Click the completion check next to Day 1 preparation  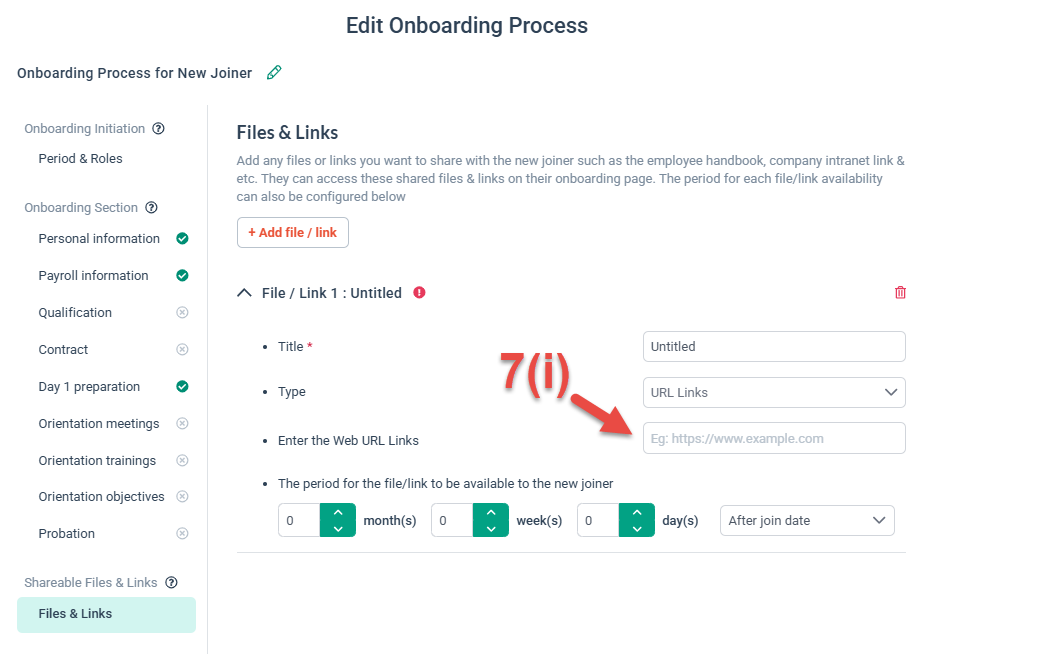(182, 386)
